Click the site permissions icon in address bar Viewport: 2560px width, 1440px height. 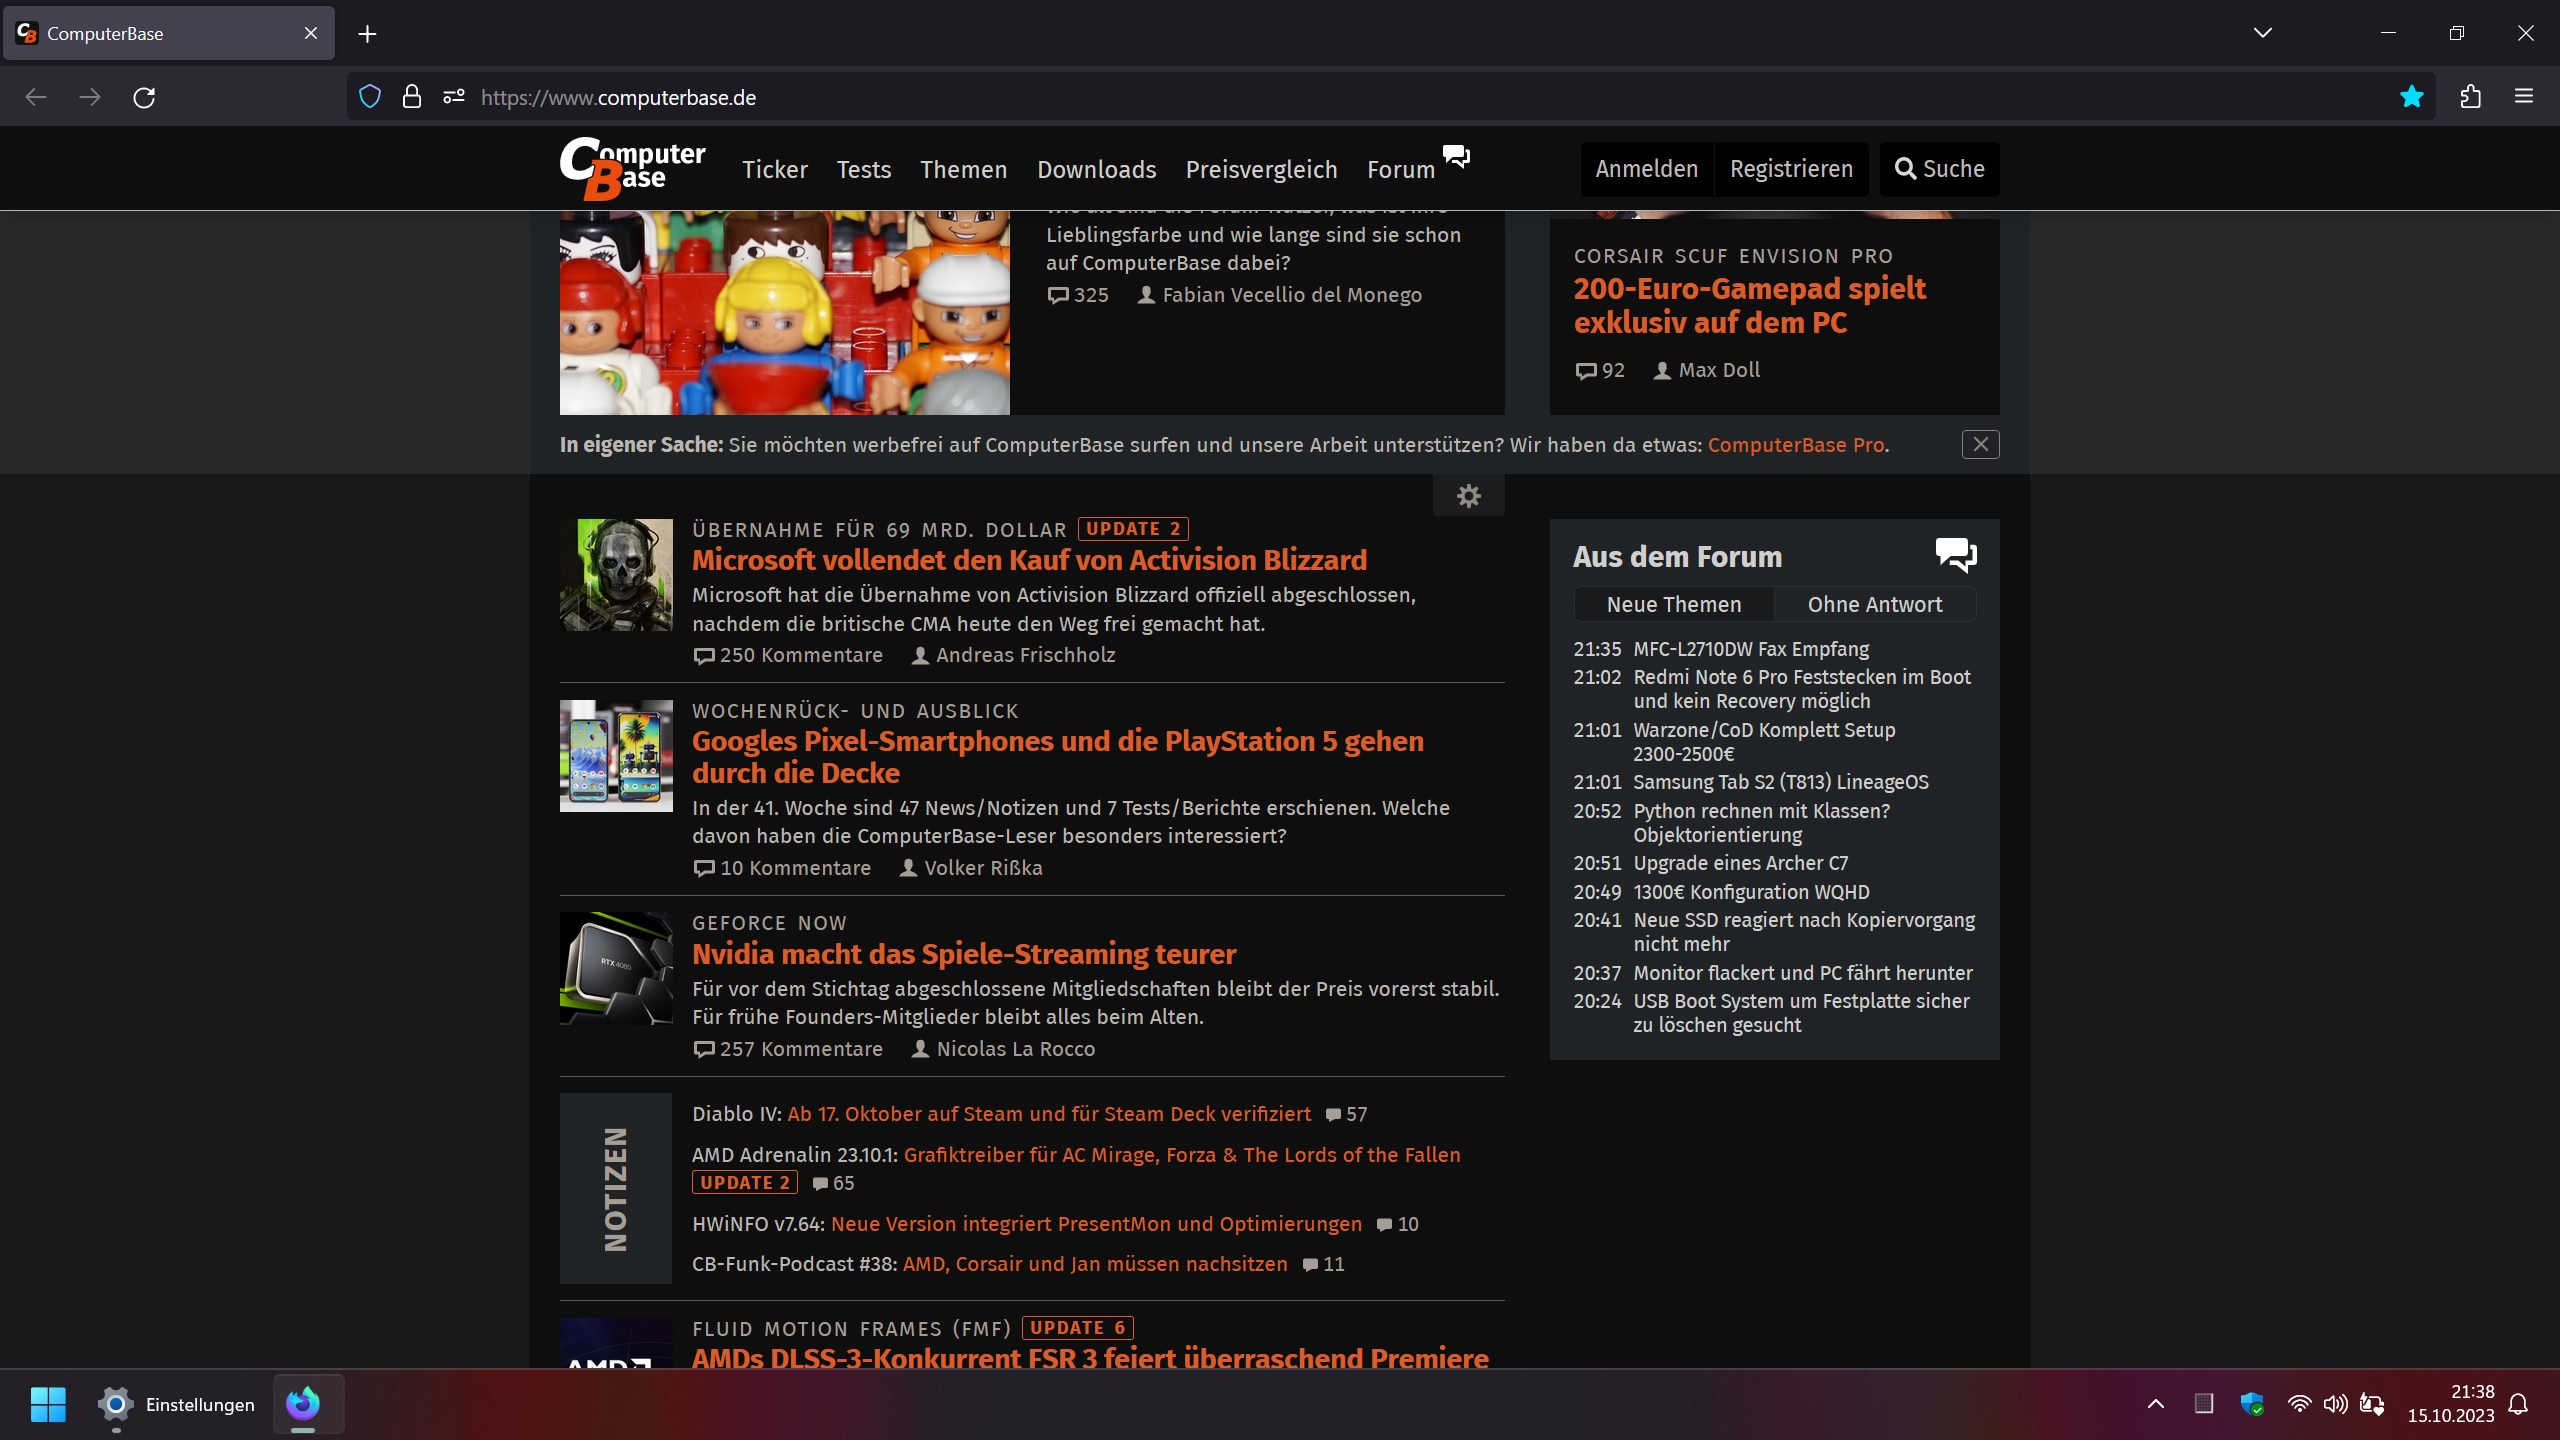453,97
